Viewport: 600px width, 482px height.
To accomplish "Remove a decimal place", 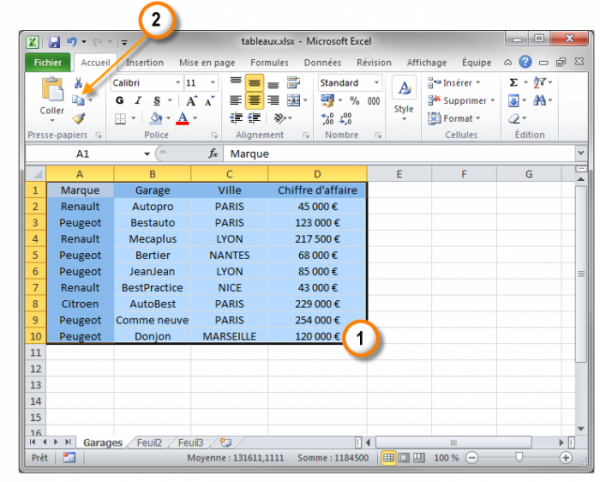I will point(346,119).
